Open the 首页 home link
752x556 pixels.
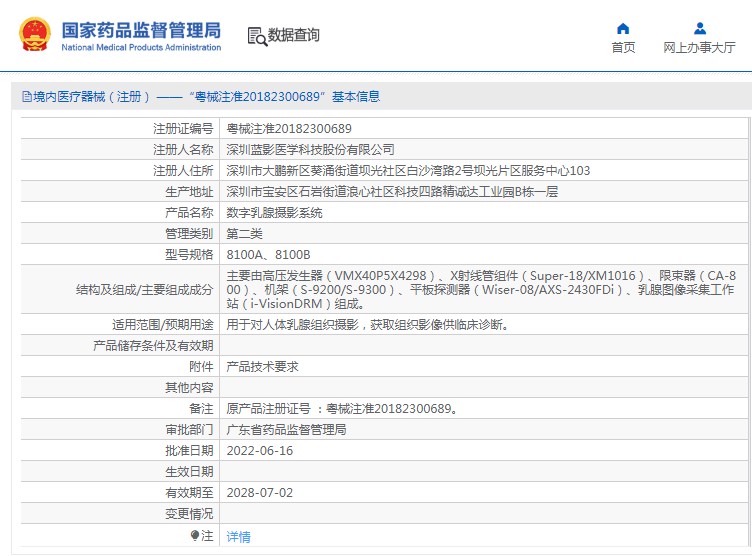point(623,47)
